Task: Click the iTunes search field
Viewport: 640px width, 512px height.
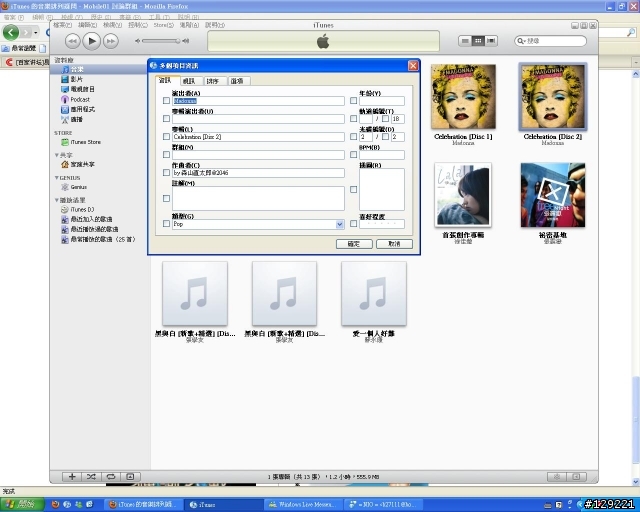Action: pos(550,41)
